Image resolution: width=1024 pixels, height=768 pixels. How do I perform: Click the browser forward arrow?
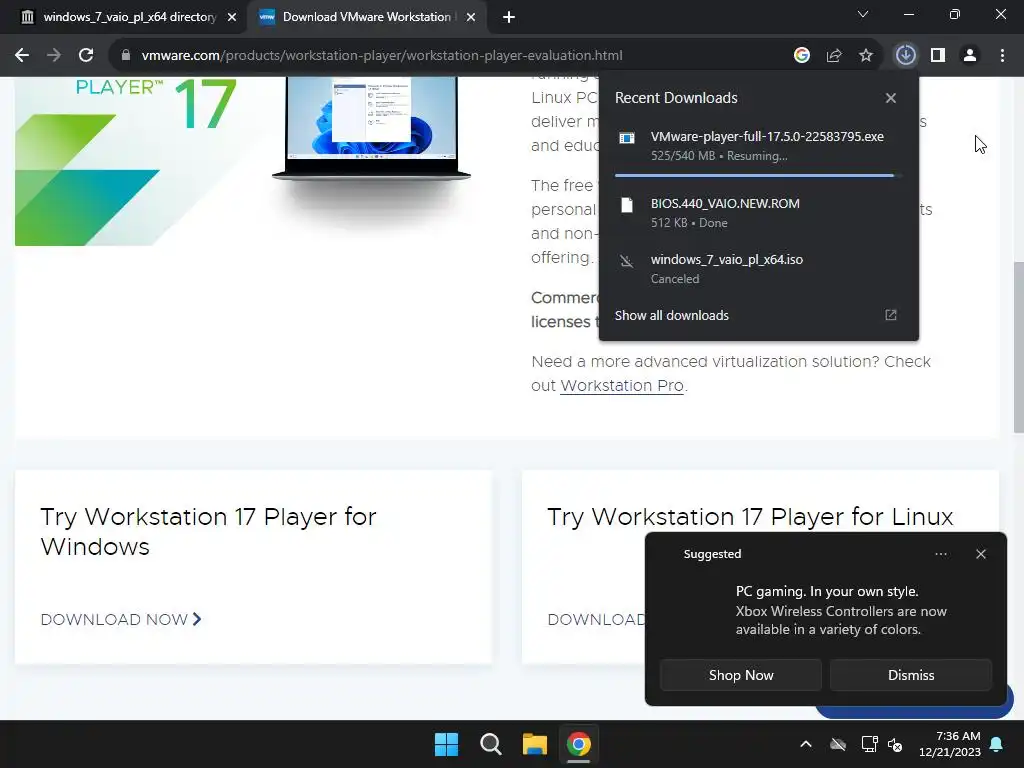54,56
